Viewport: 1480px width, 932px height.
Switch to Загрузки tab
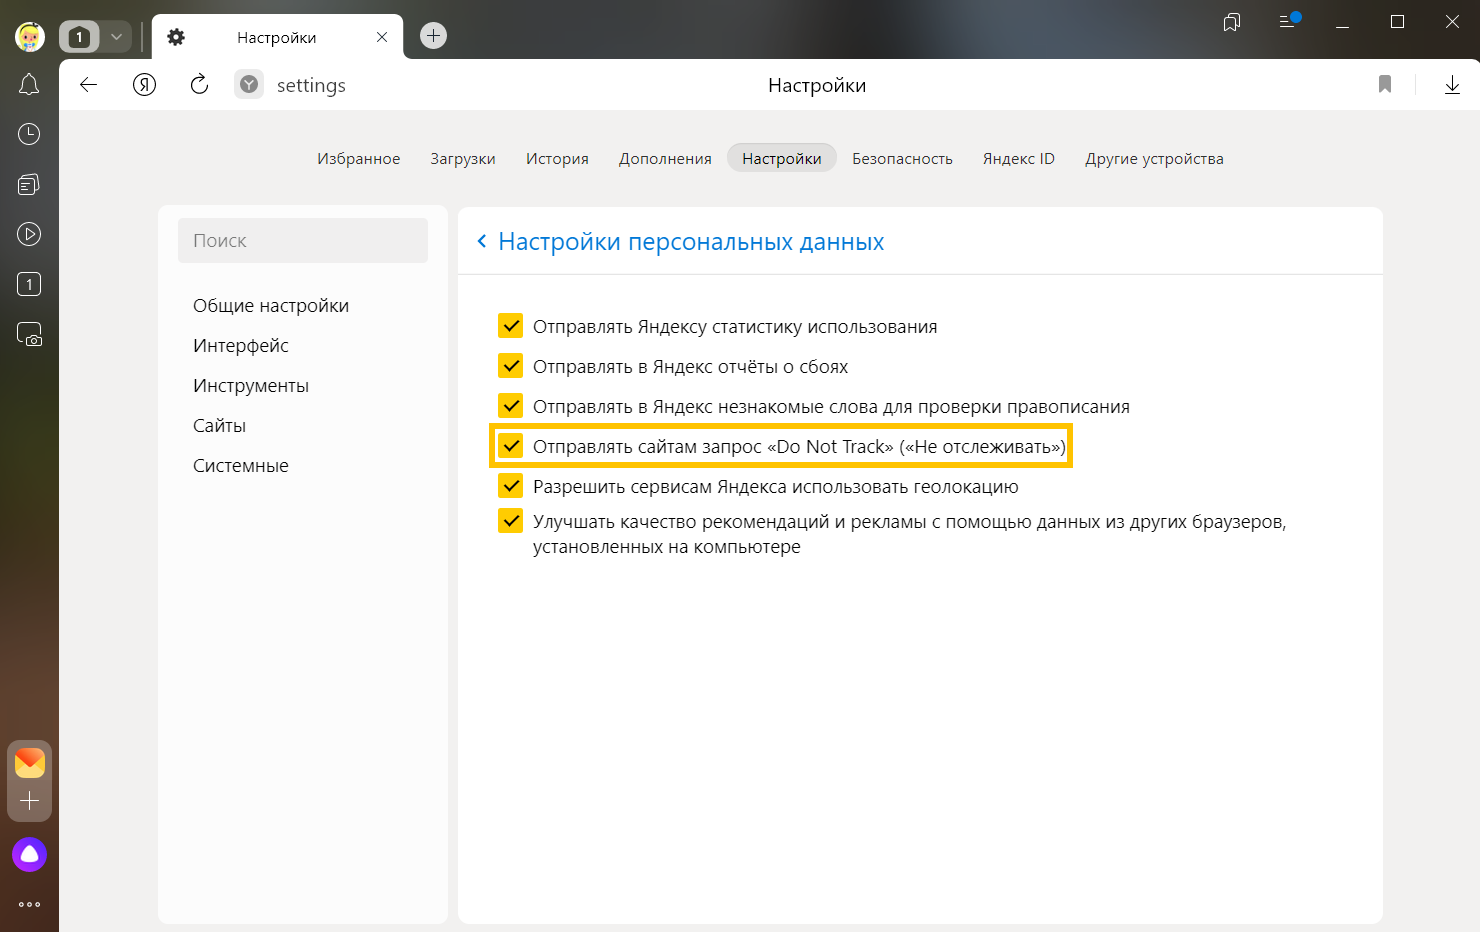463,159
